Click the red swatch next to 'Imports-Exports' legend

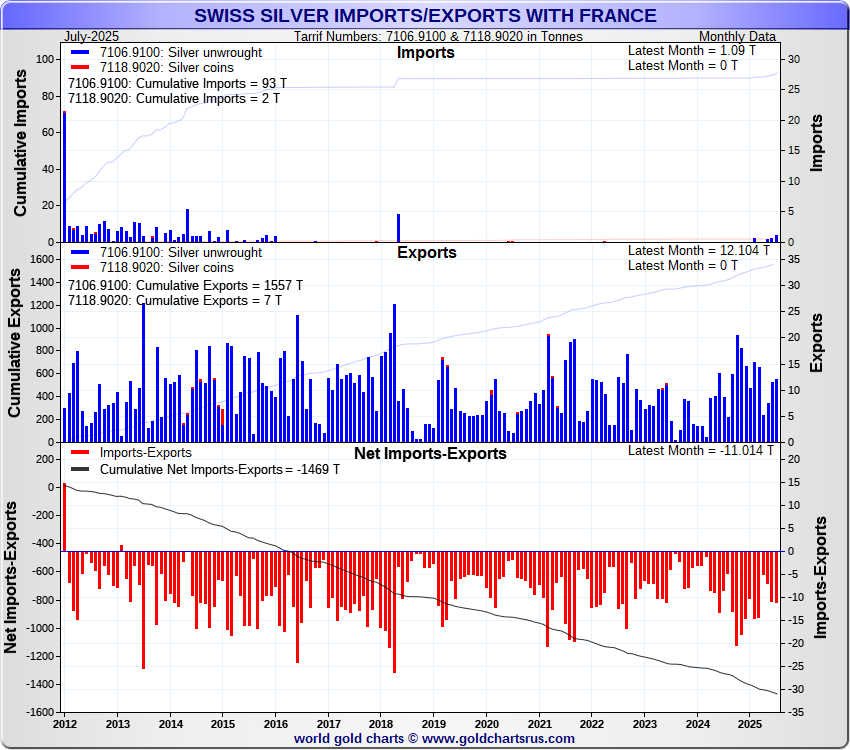click(80, 452)
